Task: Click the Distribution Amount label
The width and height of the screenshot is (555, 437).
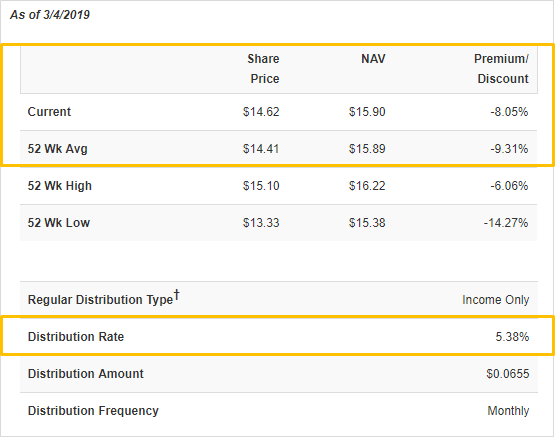Action: pyautogui.click(x=86, y=374)
